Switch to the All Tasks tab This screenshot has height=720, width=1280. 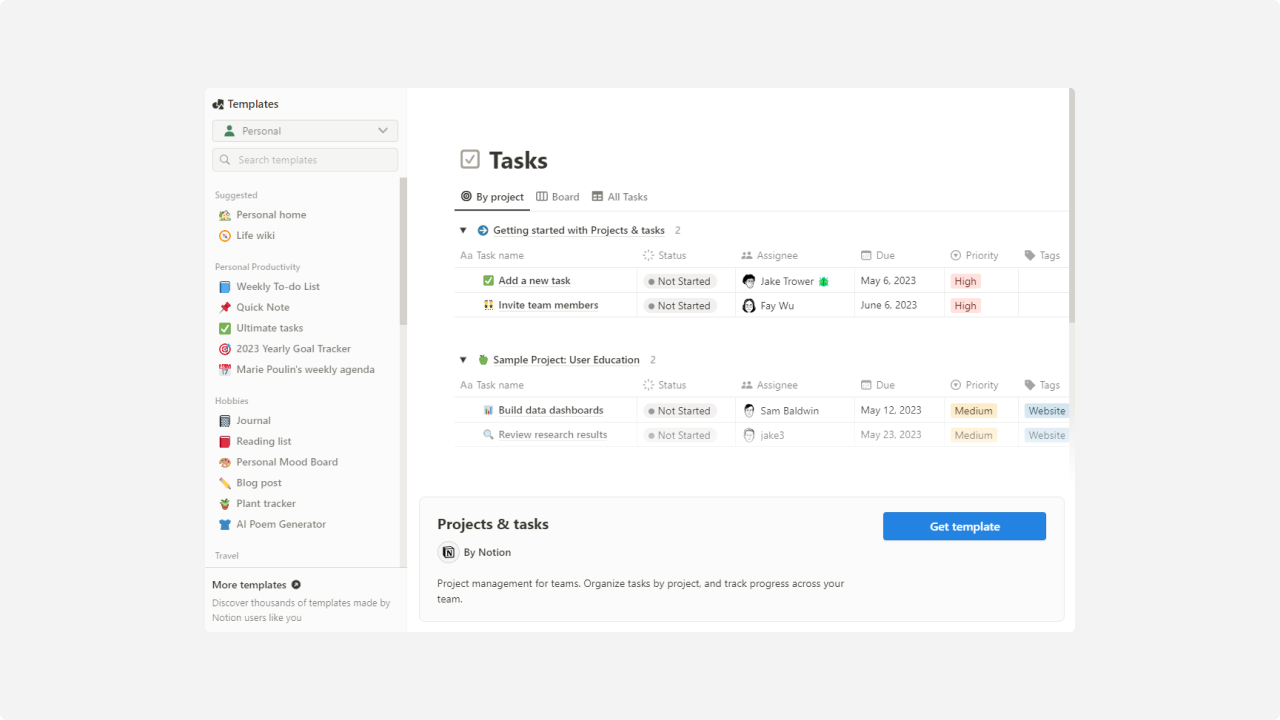point(619,197)
